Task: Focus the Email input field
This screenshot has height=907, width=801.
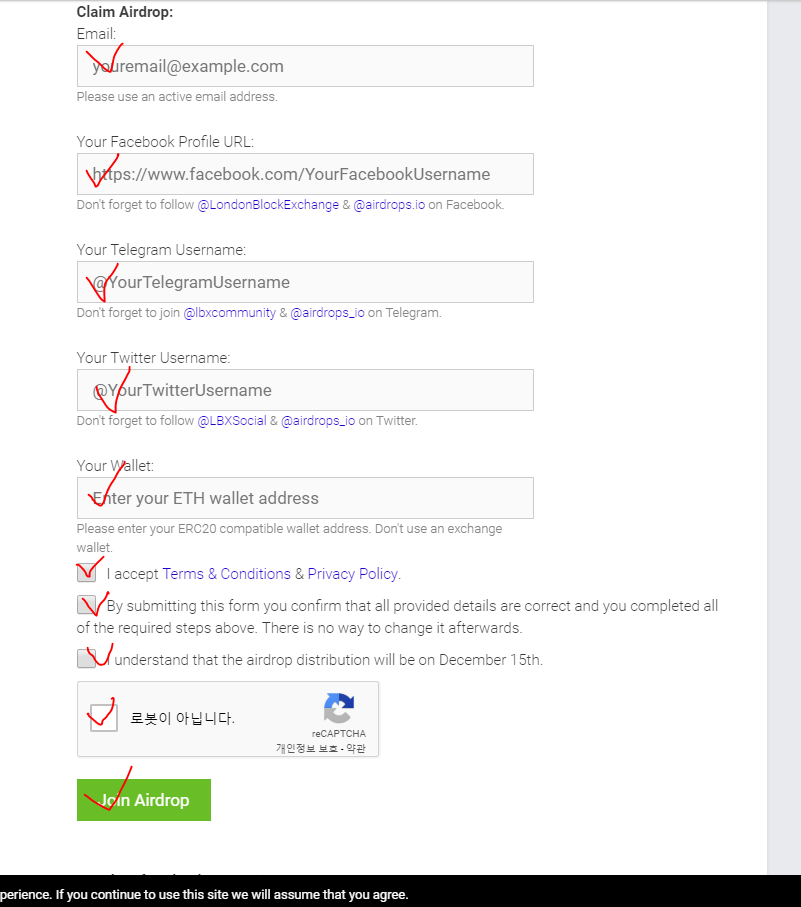Action: (x=305, y=66)
